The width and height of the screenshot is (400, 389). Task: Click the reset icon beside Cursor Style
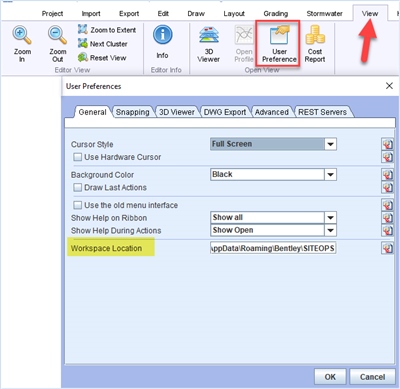tap(387, 144)
